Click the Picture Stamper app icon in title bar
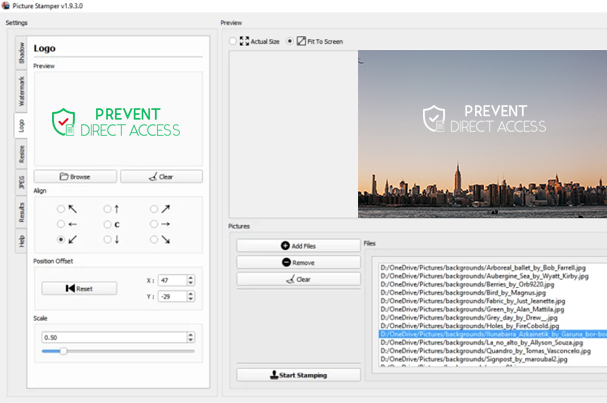 click(7, 6)
